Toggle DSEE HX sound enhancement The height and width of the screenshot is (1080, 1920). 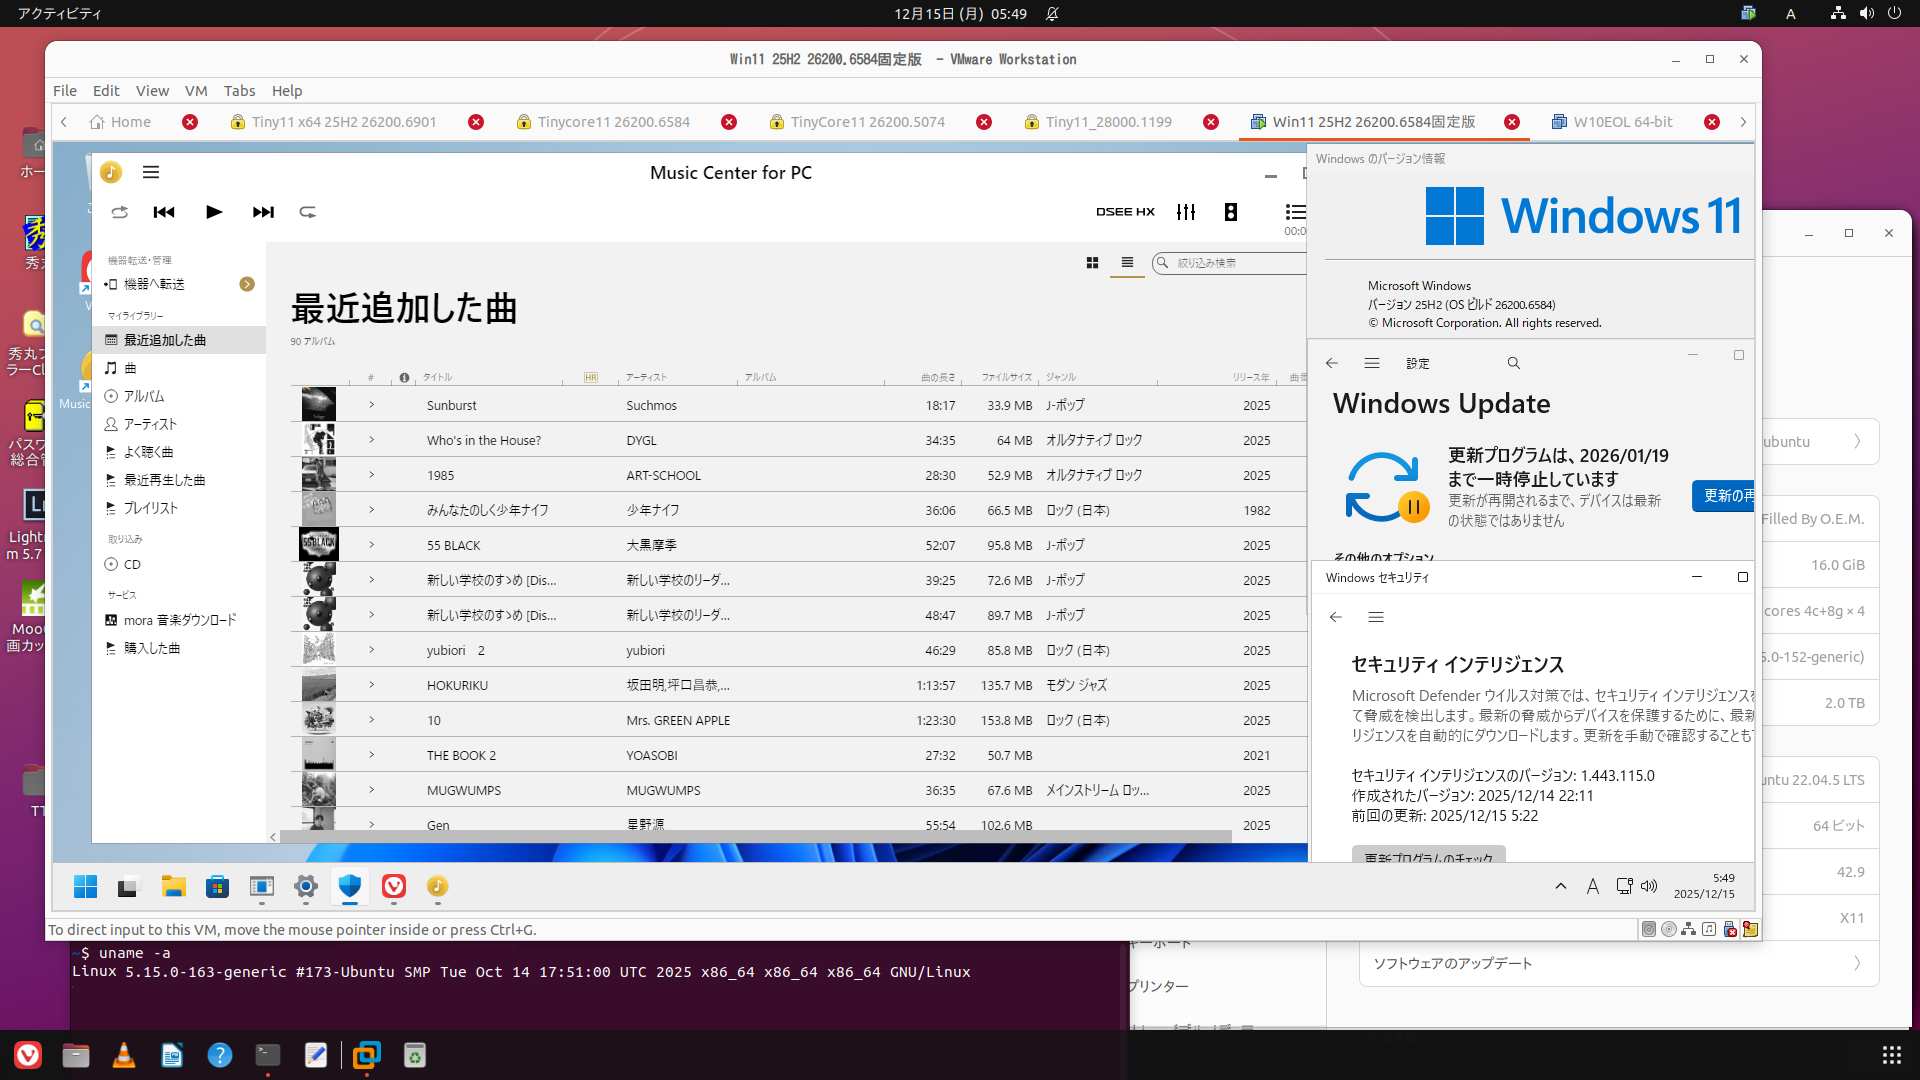[1125, 212]
